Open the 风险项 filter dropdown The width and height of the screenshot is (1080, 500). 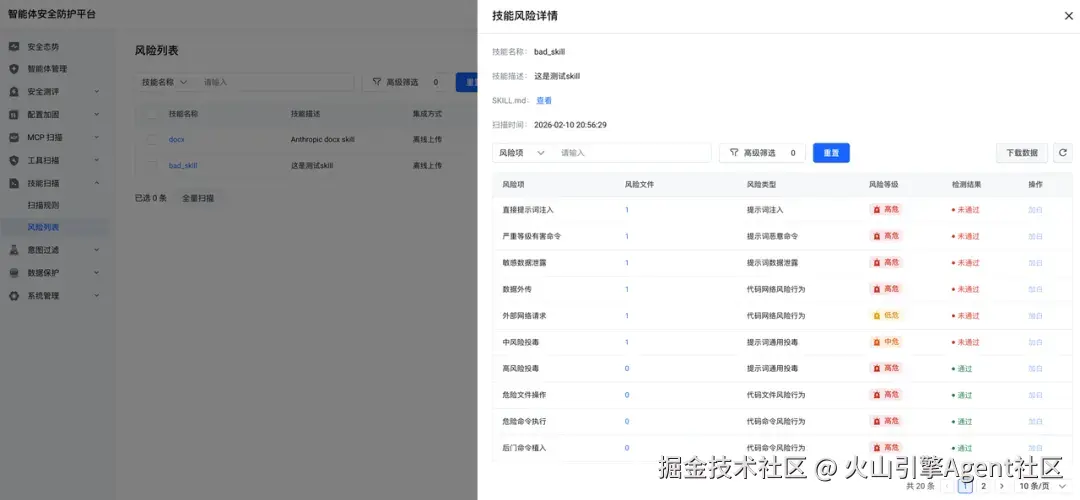(523, 153)
